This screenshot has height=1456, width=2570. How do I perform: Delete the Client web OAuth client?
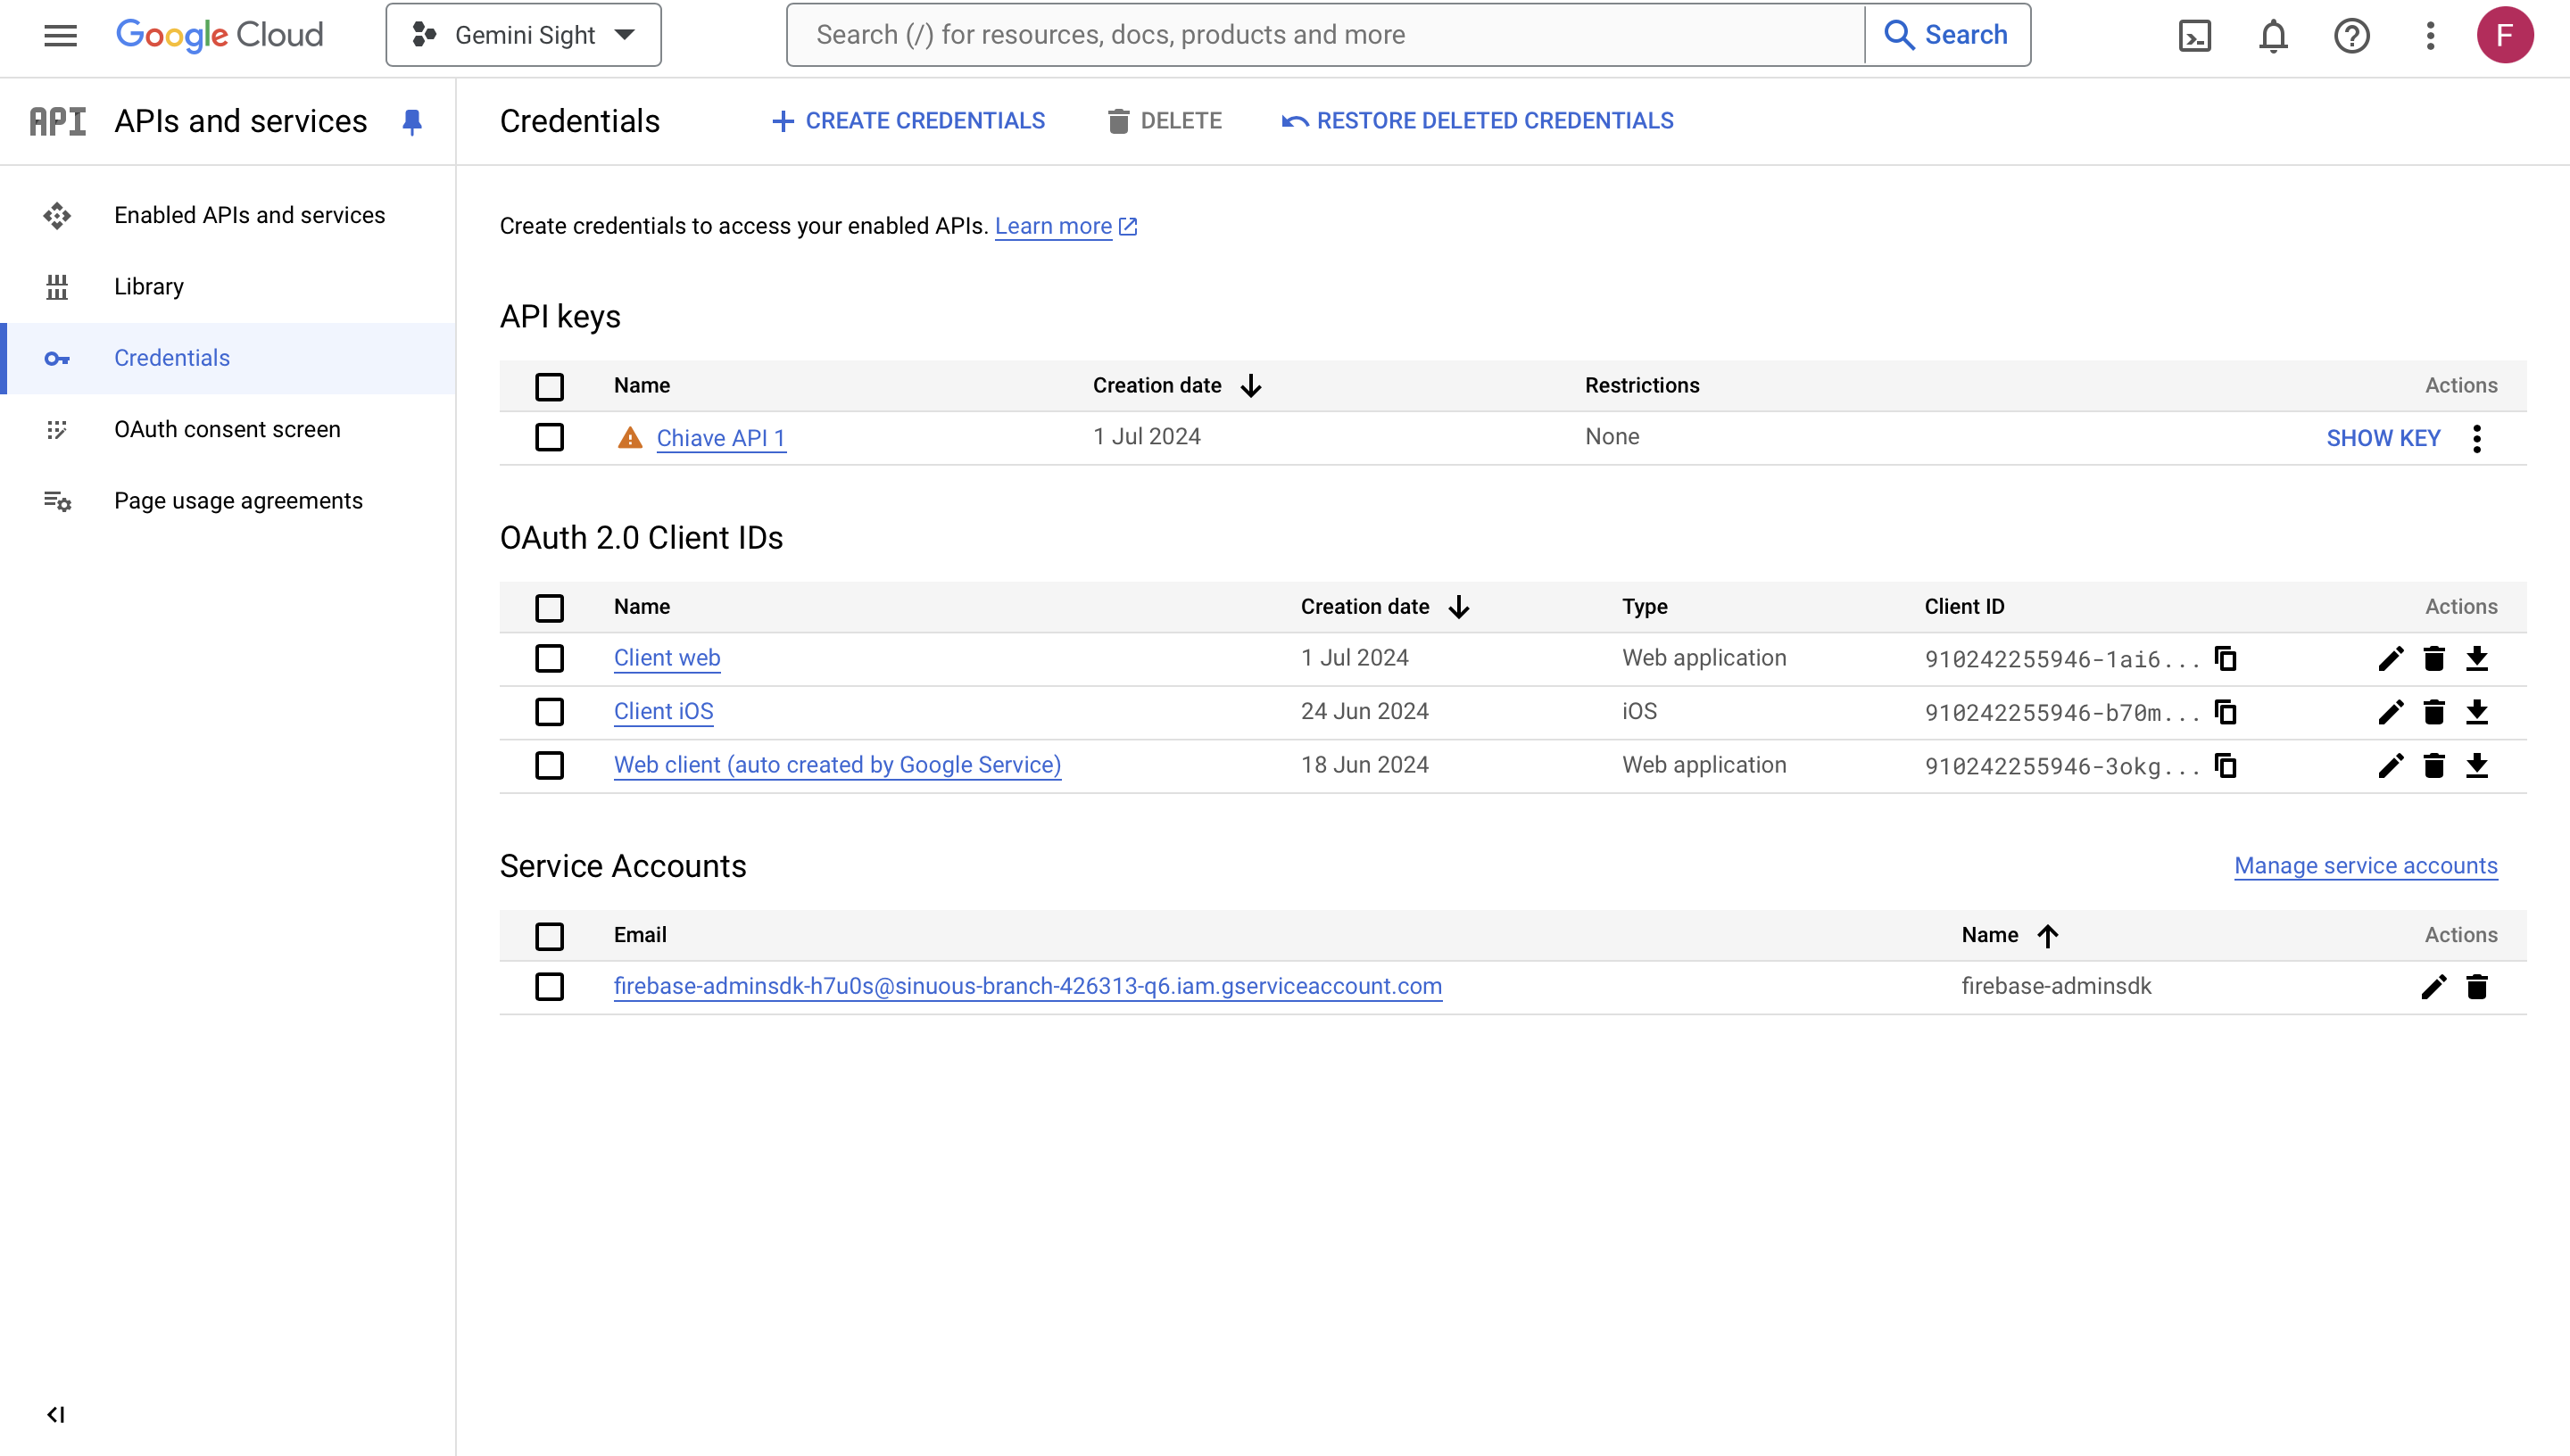click(x=2434, y=658)
